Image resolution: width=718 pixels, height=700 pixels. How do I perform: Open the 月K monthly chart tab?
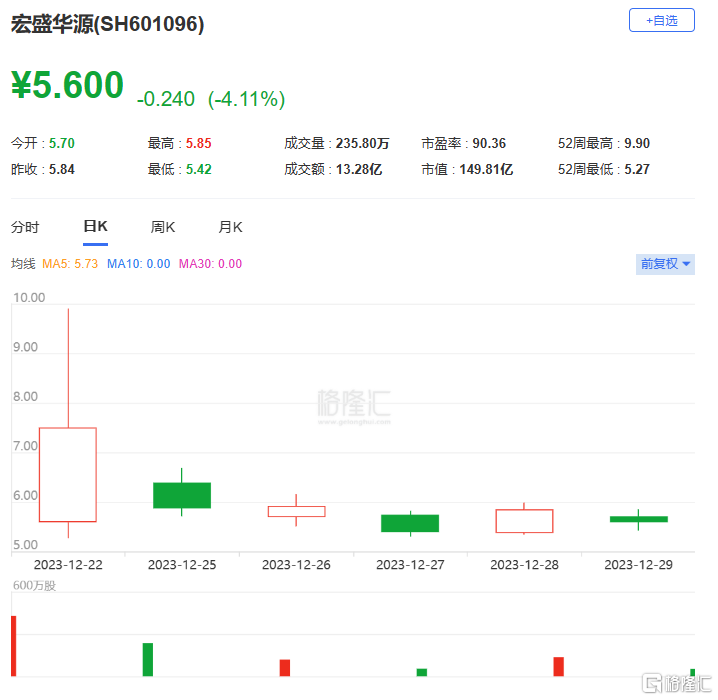coord(230,227)
